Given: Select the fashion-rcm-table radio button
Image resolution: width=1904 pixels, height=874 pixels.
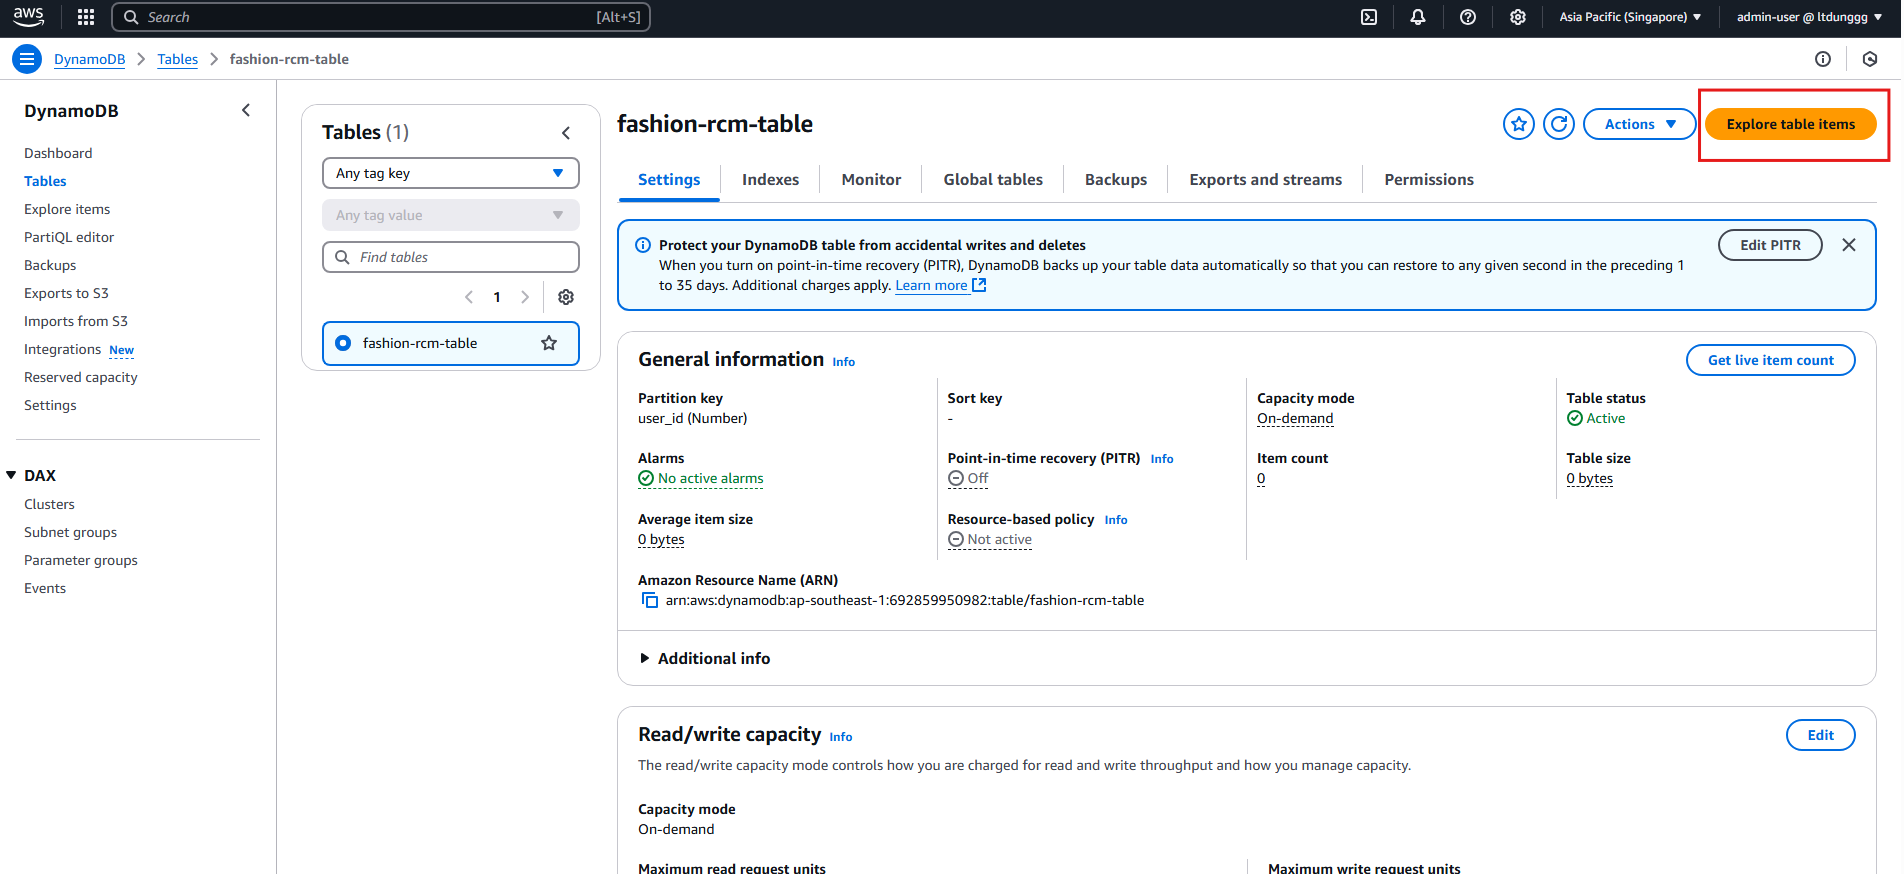Looking at the screenshot, I should (x=343, y=343).
